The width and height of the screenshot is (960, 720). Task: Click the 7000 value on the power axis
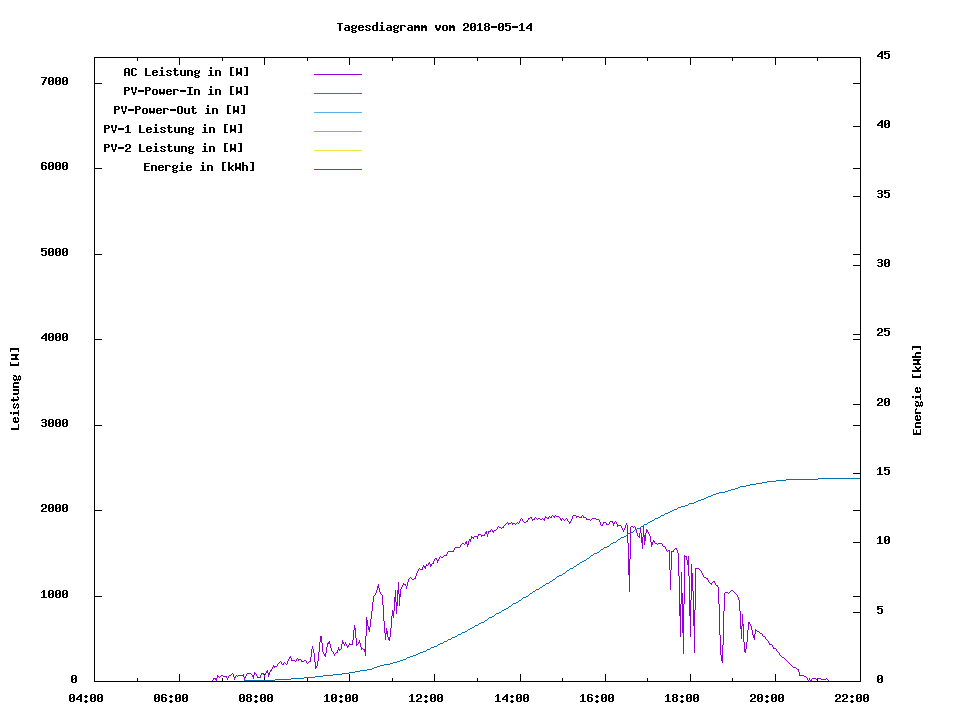(x=53, y=82)
